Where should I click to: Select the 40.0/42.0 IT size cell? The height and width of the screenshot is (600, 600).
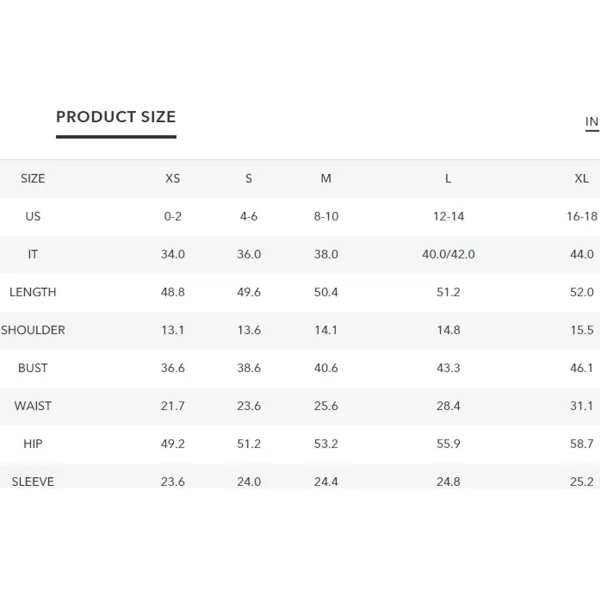[x=448, y=254]
